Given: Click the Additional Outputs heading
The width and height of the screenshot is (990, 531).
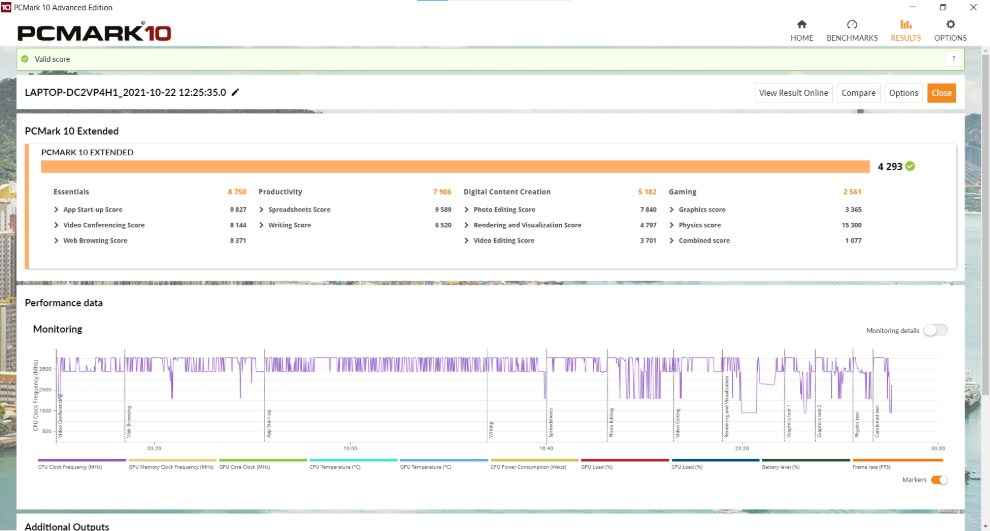Looking at the screenshot, I should point(67,526).
